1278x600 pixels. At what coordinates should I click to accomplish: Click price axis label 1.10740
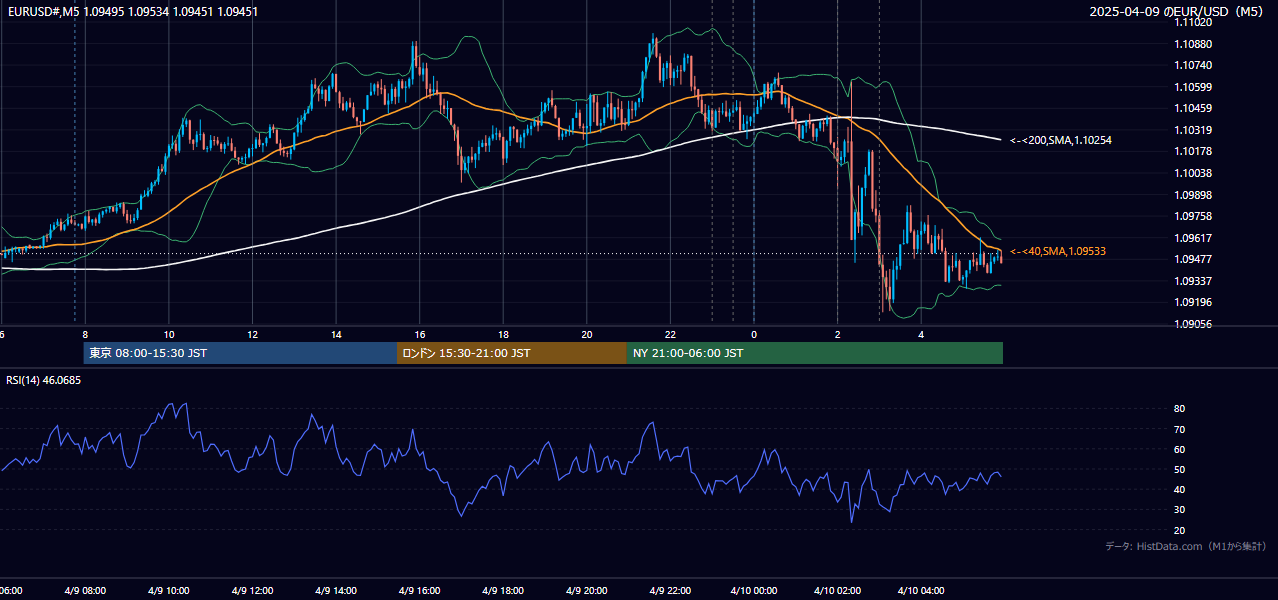click(1194, 65)
